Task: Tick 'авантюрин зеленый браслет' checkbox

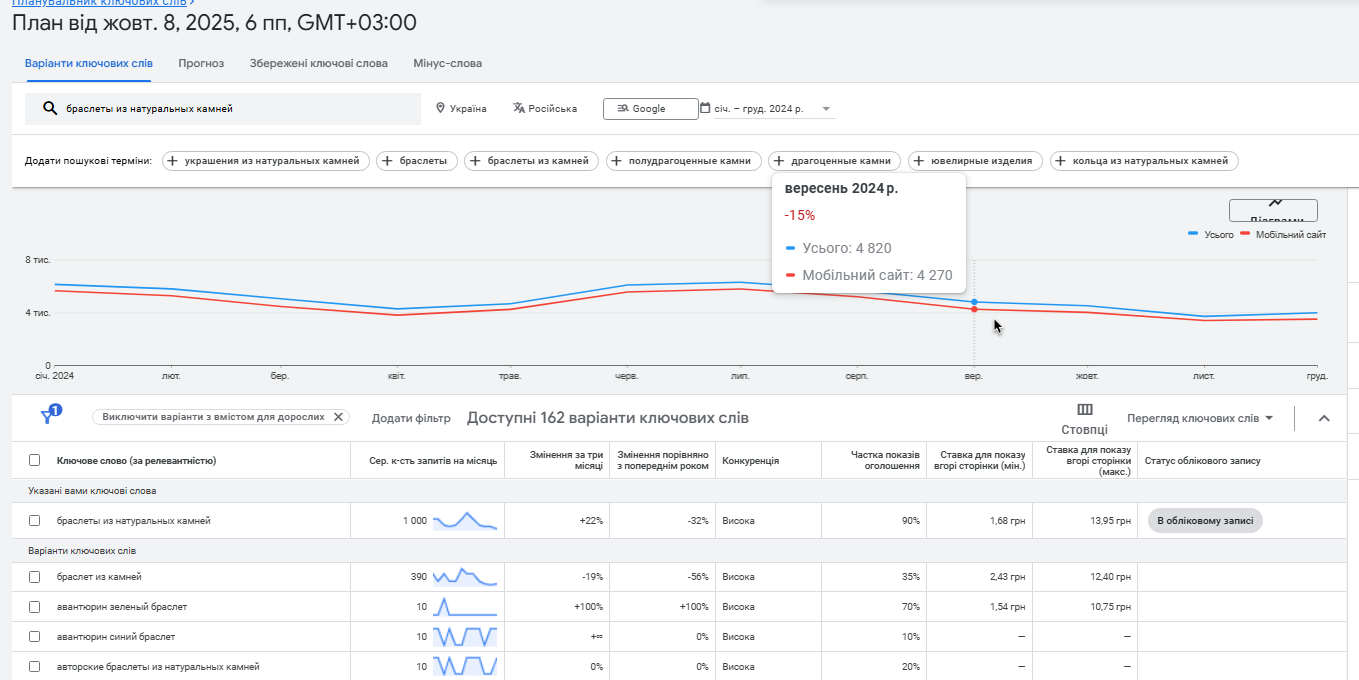Action: [35, 607]
